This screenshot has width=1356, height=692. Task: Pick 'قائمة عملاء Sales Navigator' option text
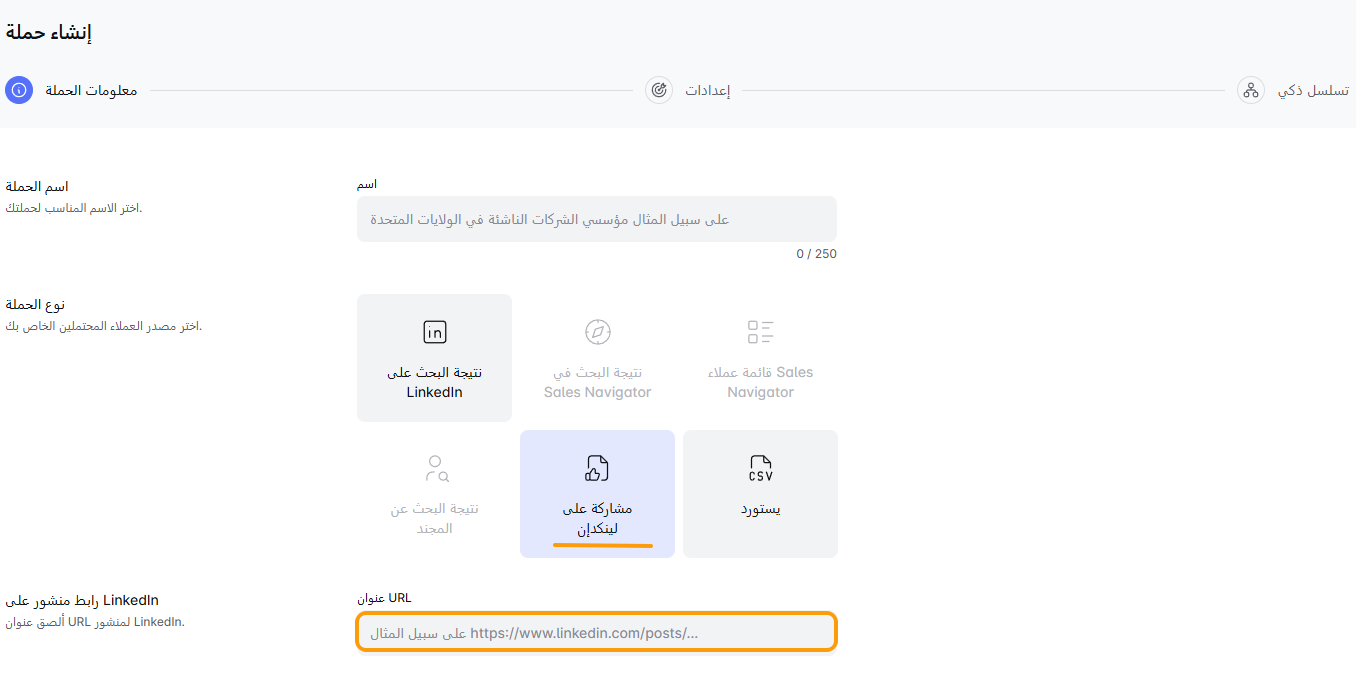tap(760, 382)
